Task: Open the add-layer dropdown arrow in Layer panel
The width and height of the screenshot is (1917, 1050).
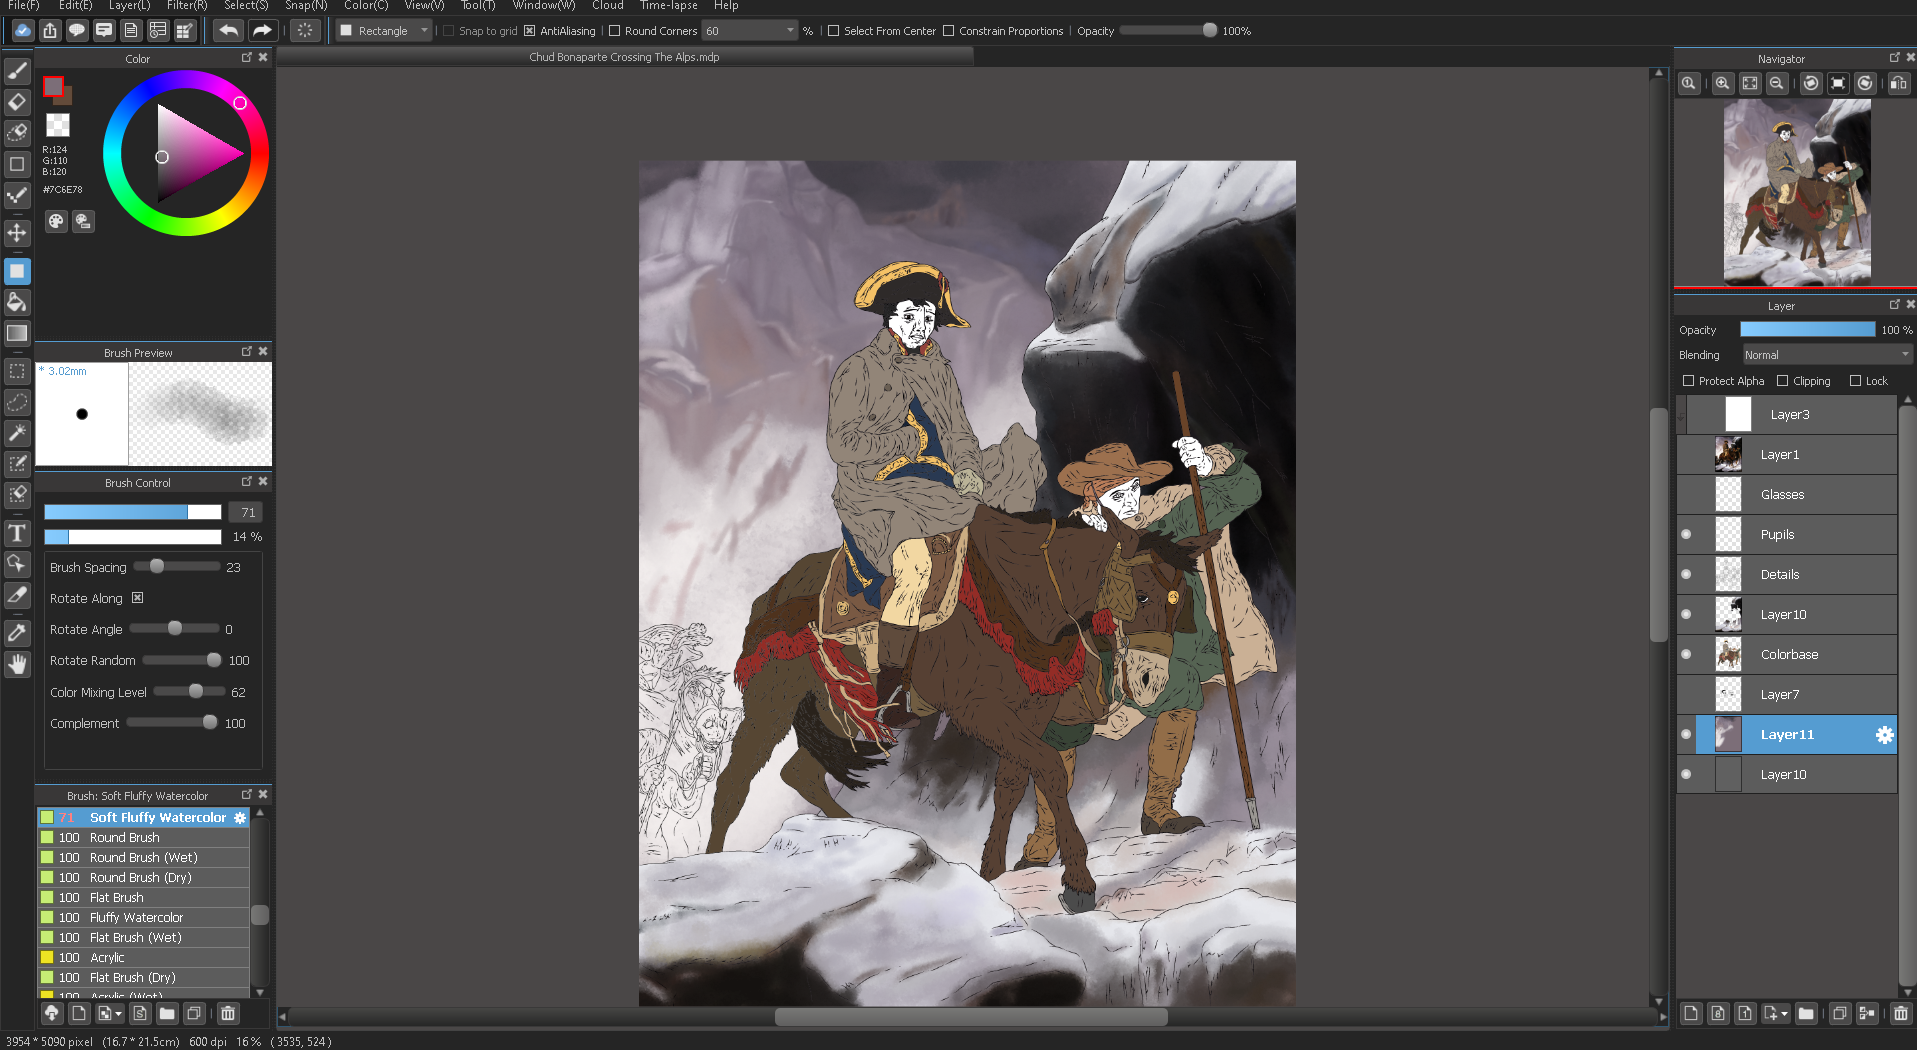Action: tap(1783, 1014)
